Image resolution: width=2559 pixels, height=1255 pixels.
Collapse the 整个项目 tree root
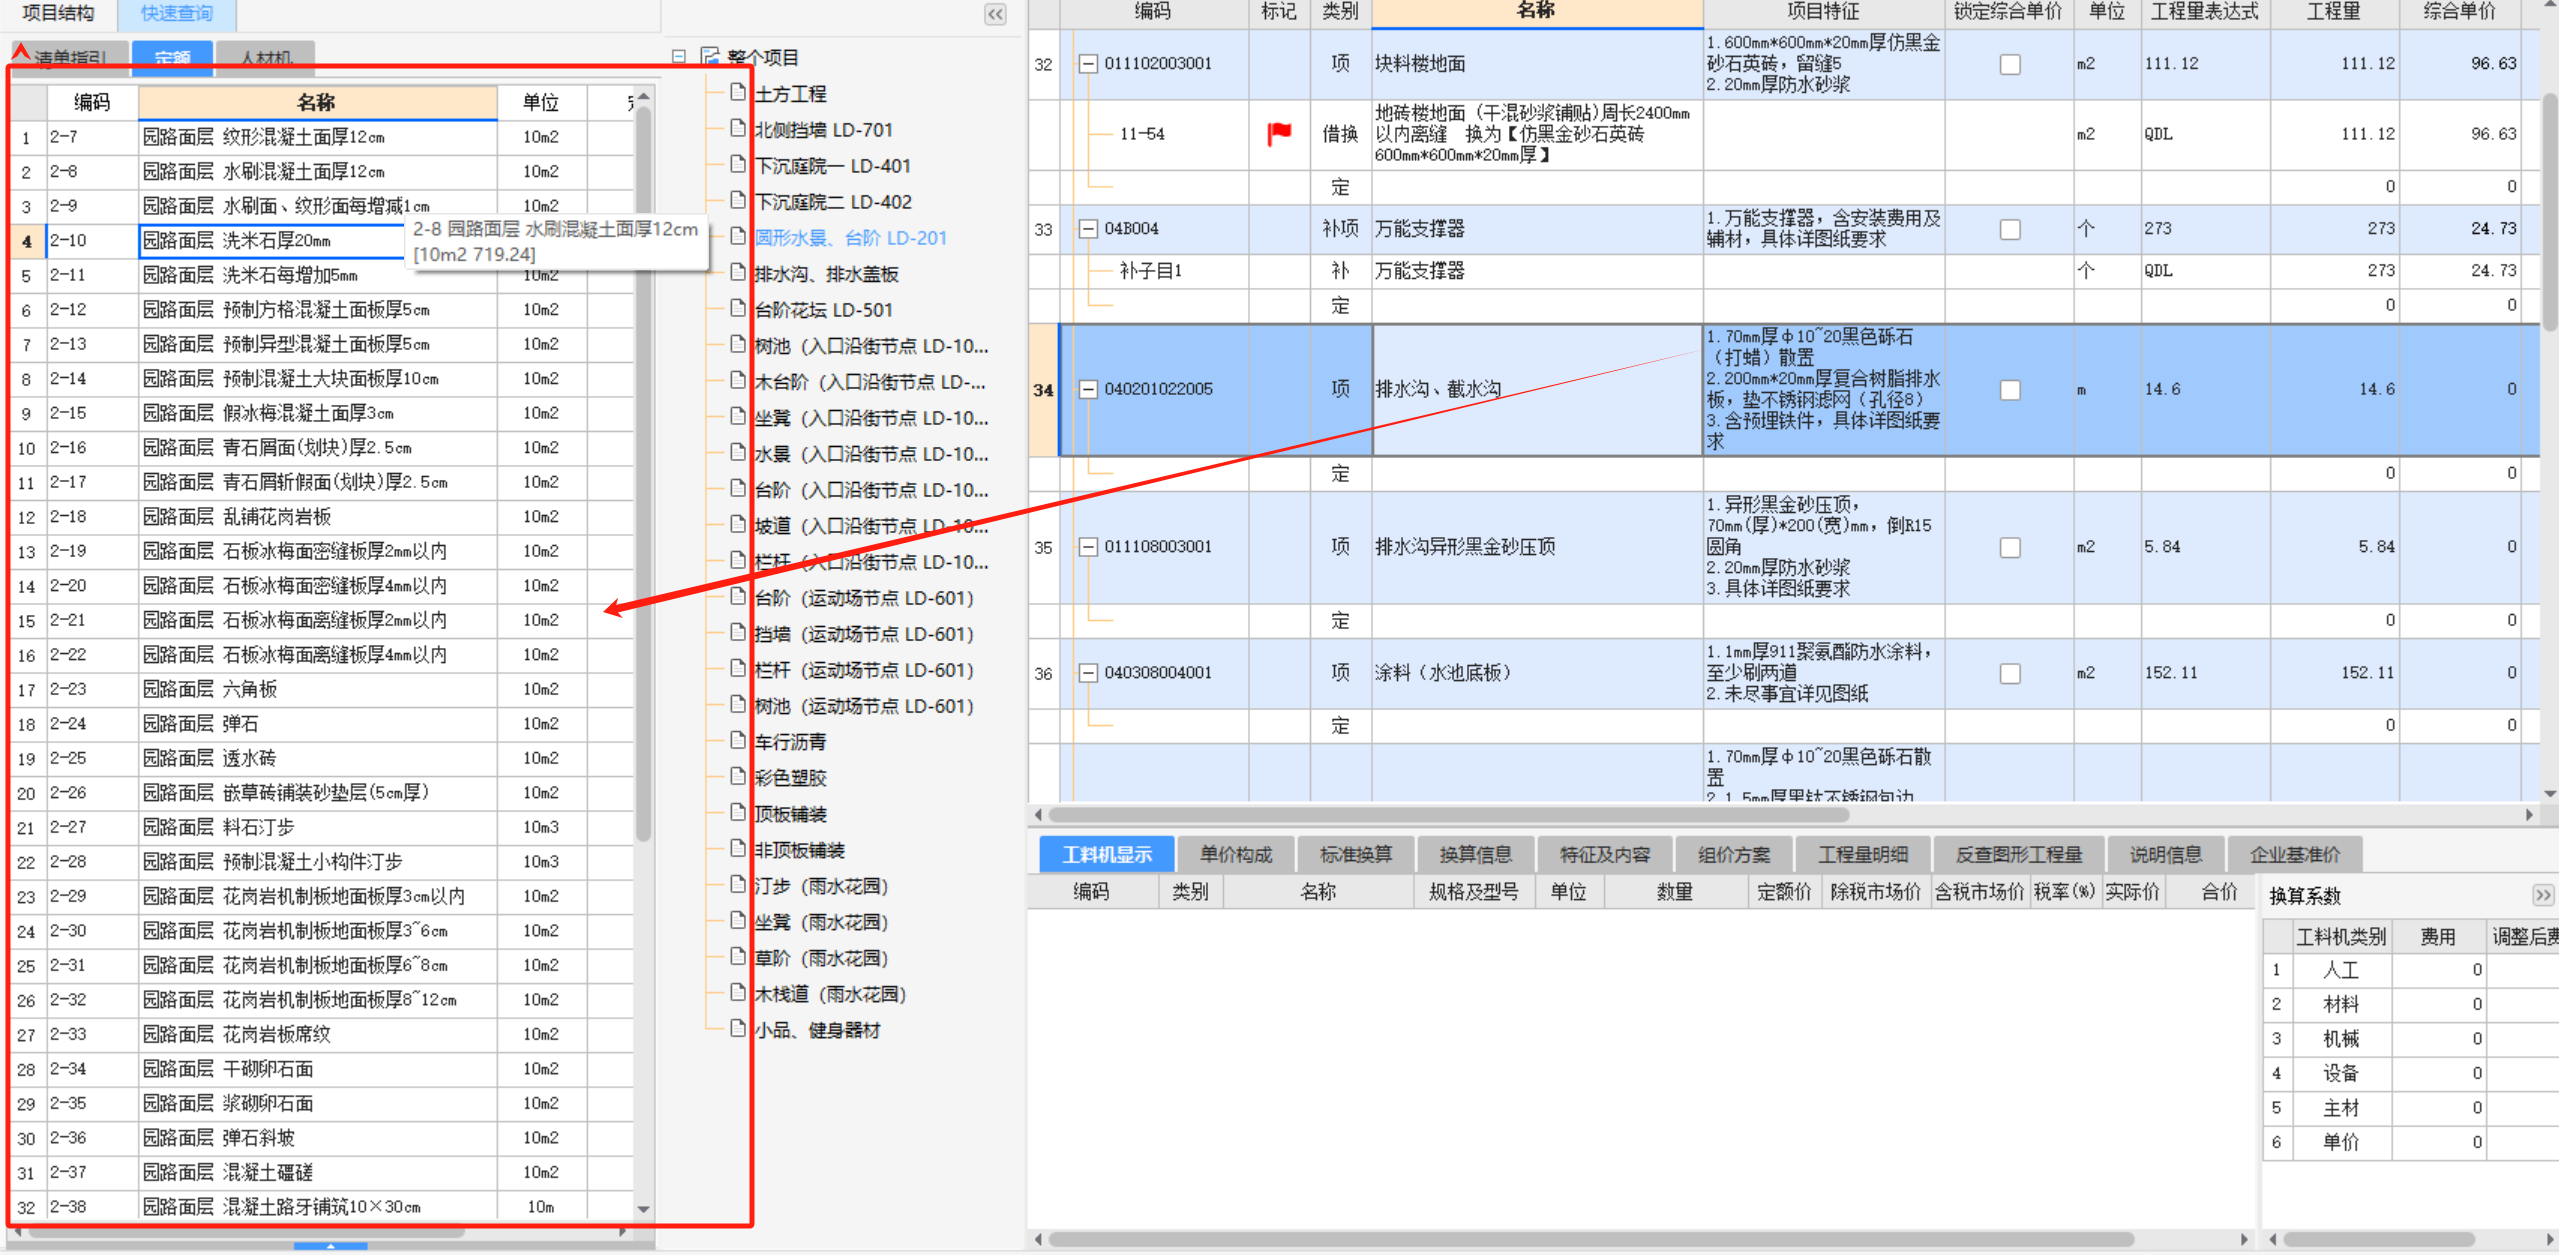coord(679,57)
